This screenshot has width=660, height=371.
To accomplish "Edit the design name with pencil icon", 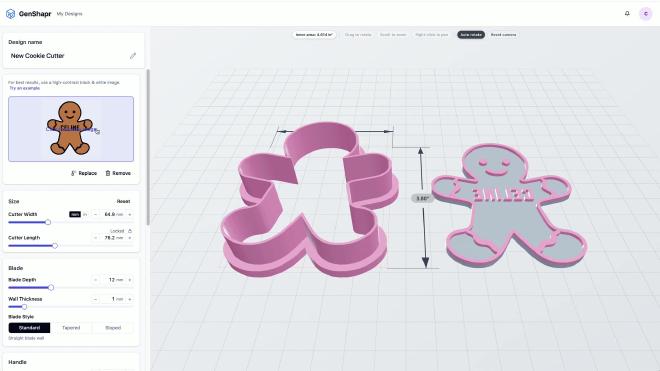I will pos(133,56).
